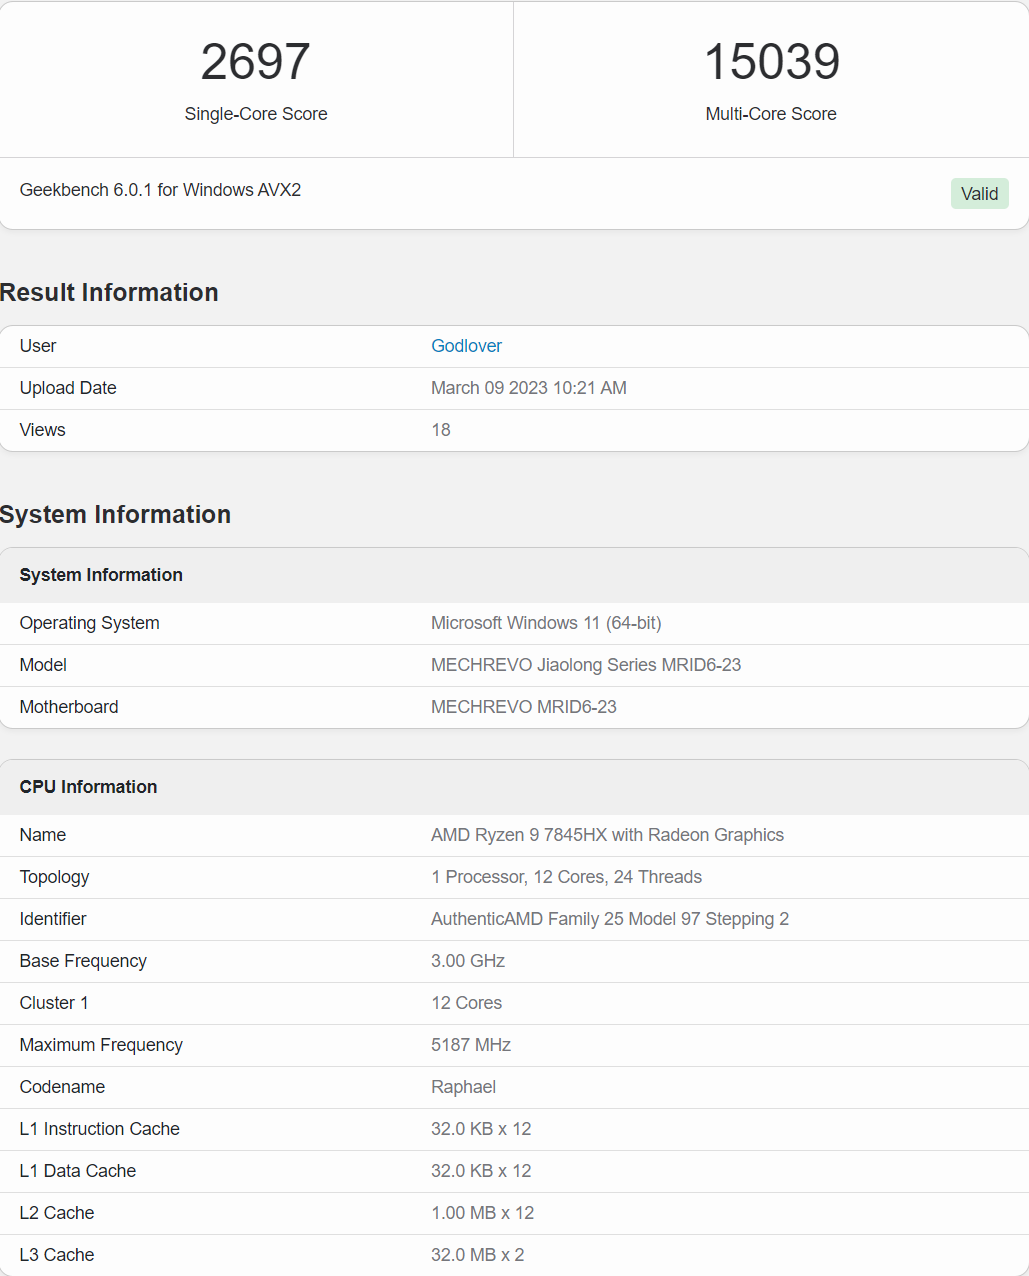1029x1276 pixels.
Task: Click the Multi-Core Score label
Action: pos(771,114)
